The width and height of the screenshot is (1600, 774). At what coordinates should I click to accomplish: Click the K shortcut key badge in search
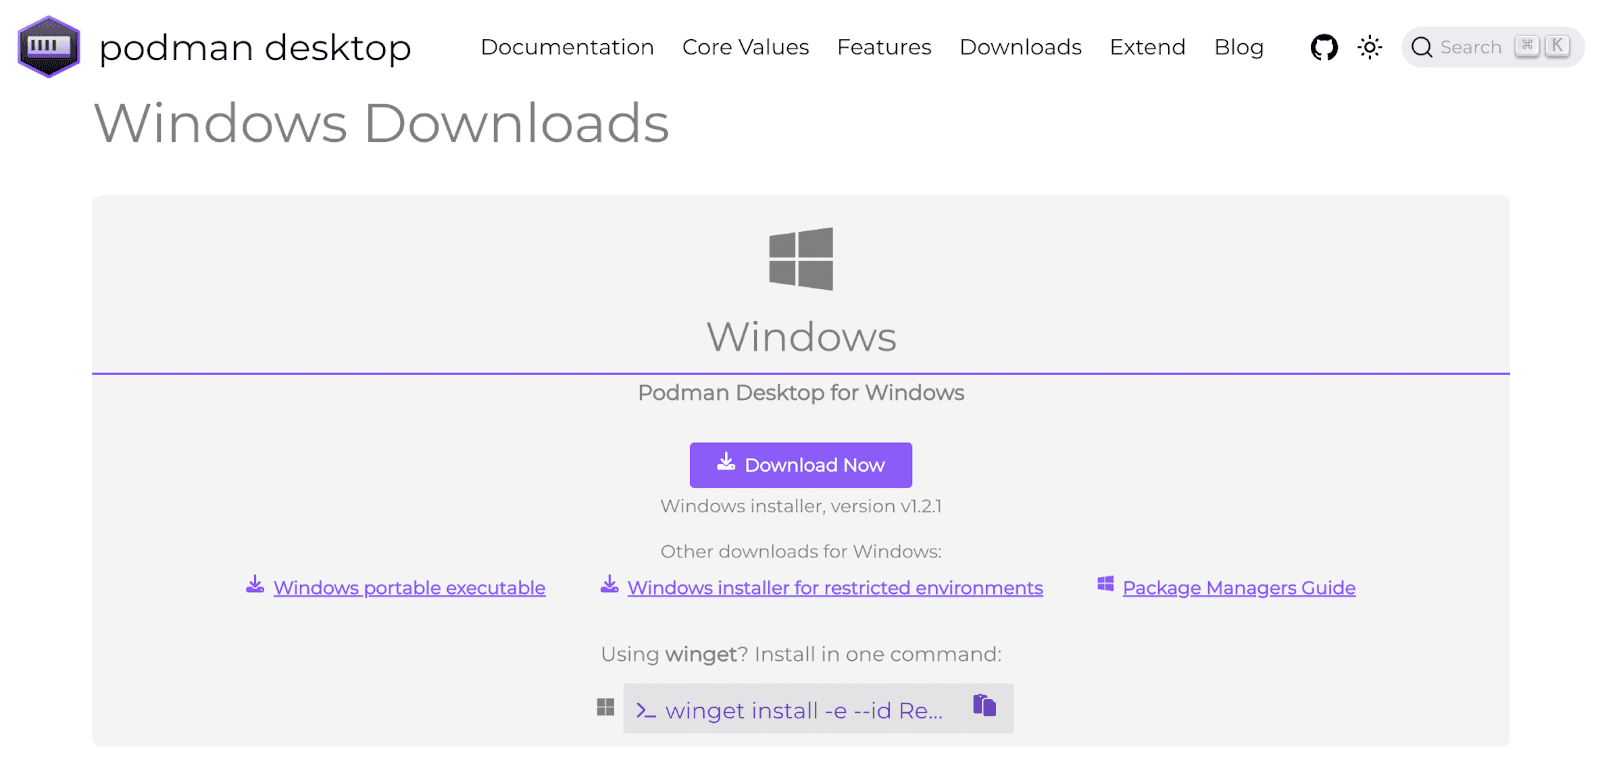[x=1557, y=46]
